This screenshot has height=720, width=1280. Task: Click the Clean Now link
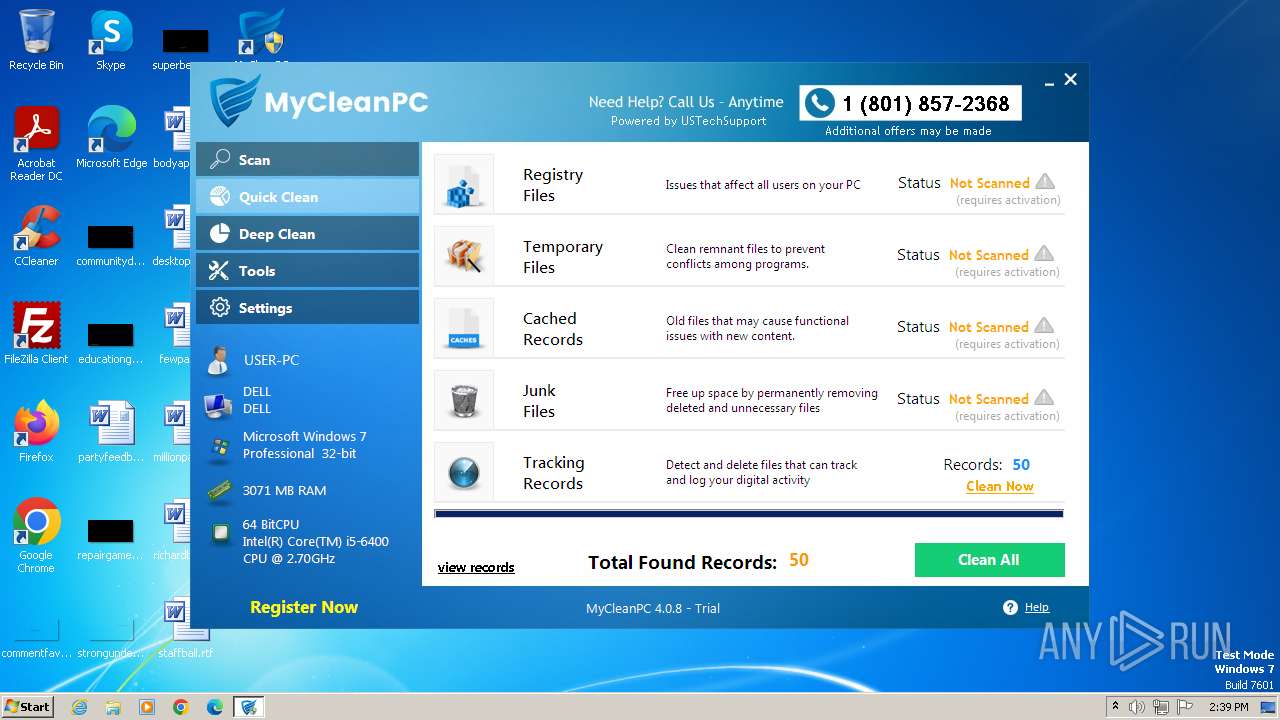click(1000, 486)
